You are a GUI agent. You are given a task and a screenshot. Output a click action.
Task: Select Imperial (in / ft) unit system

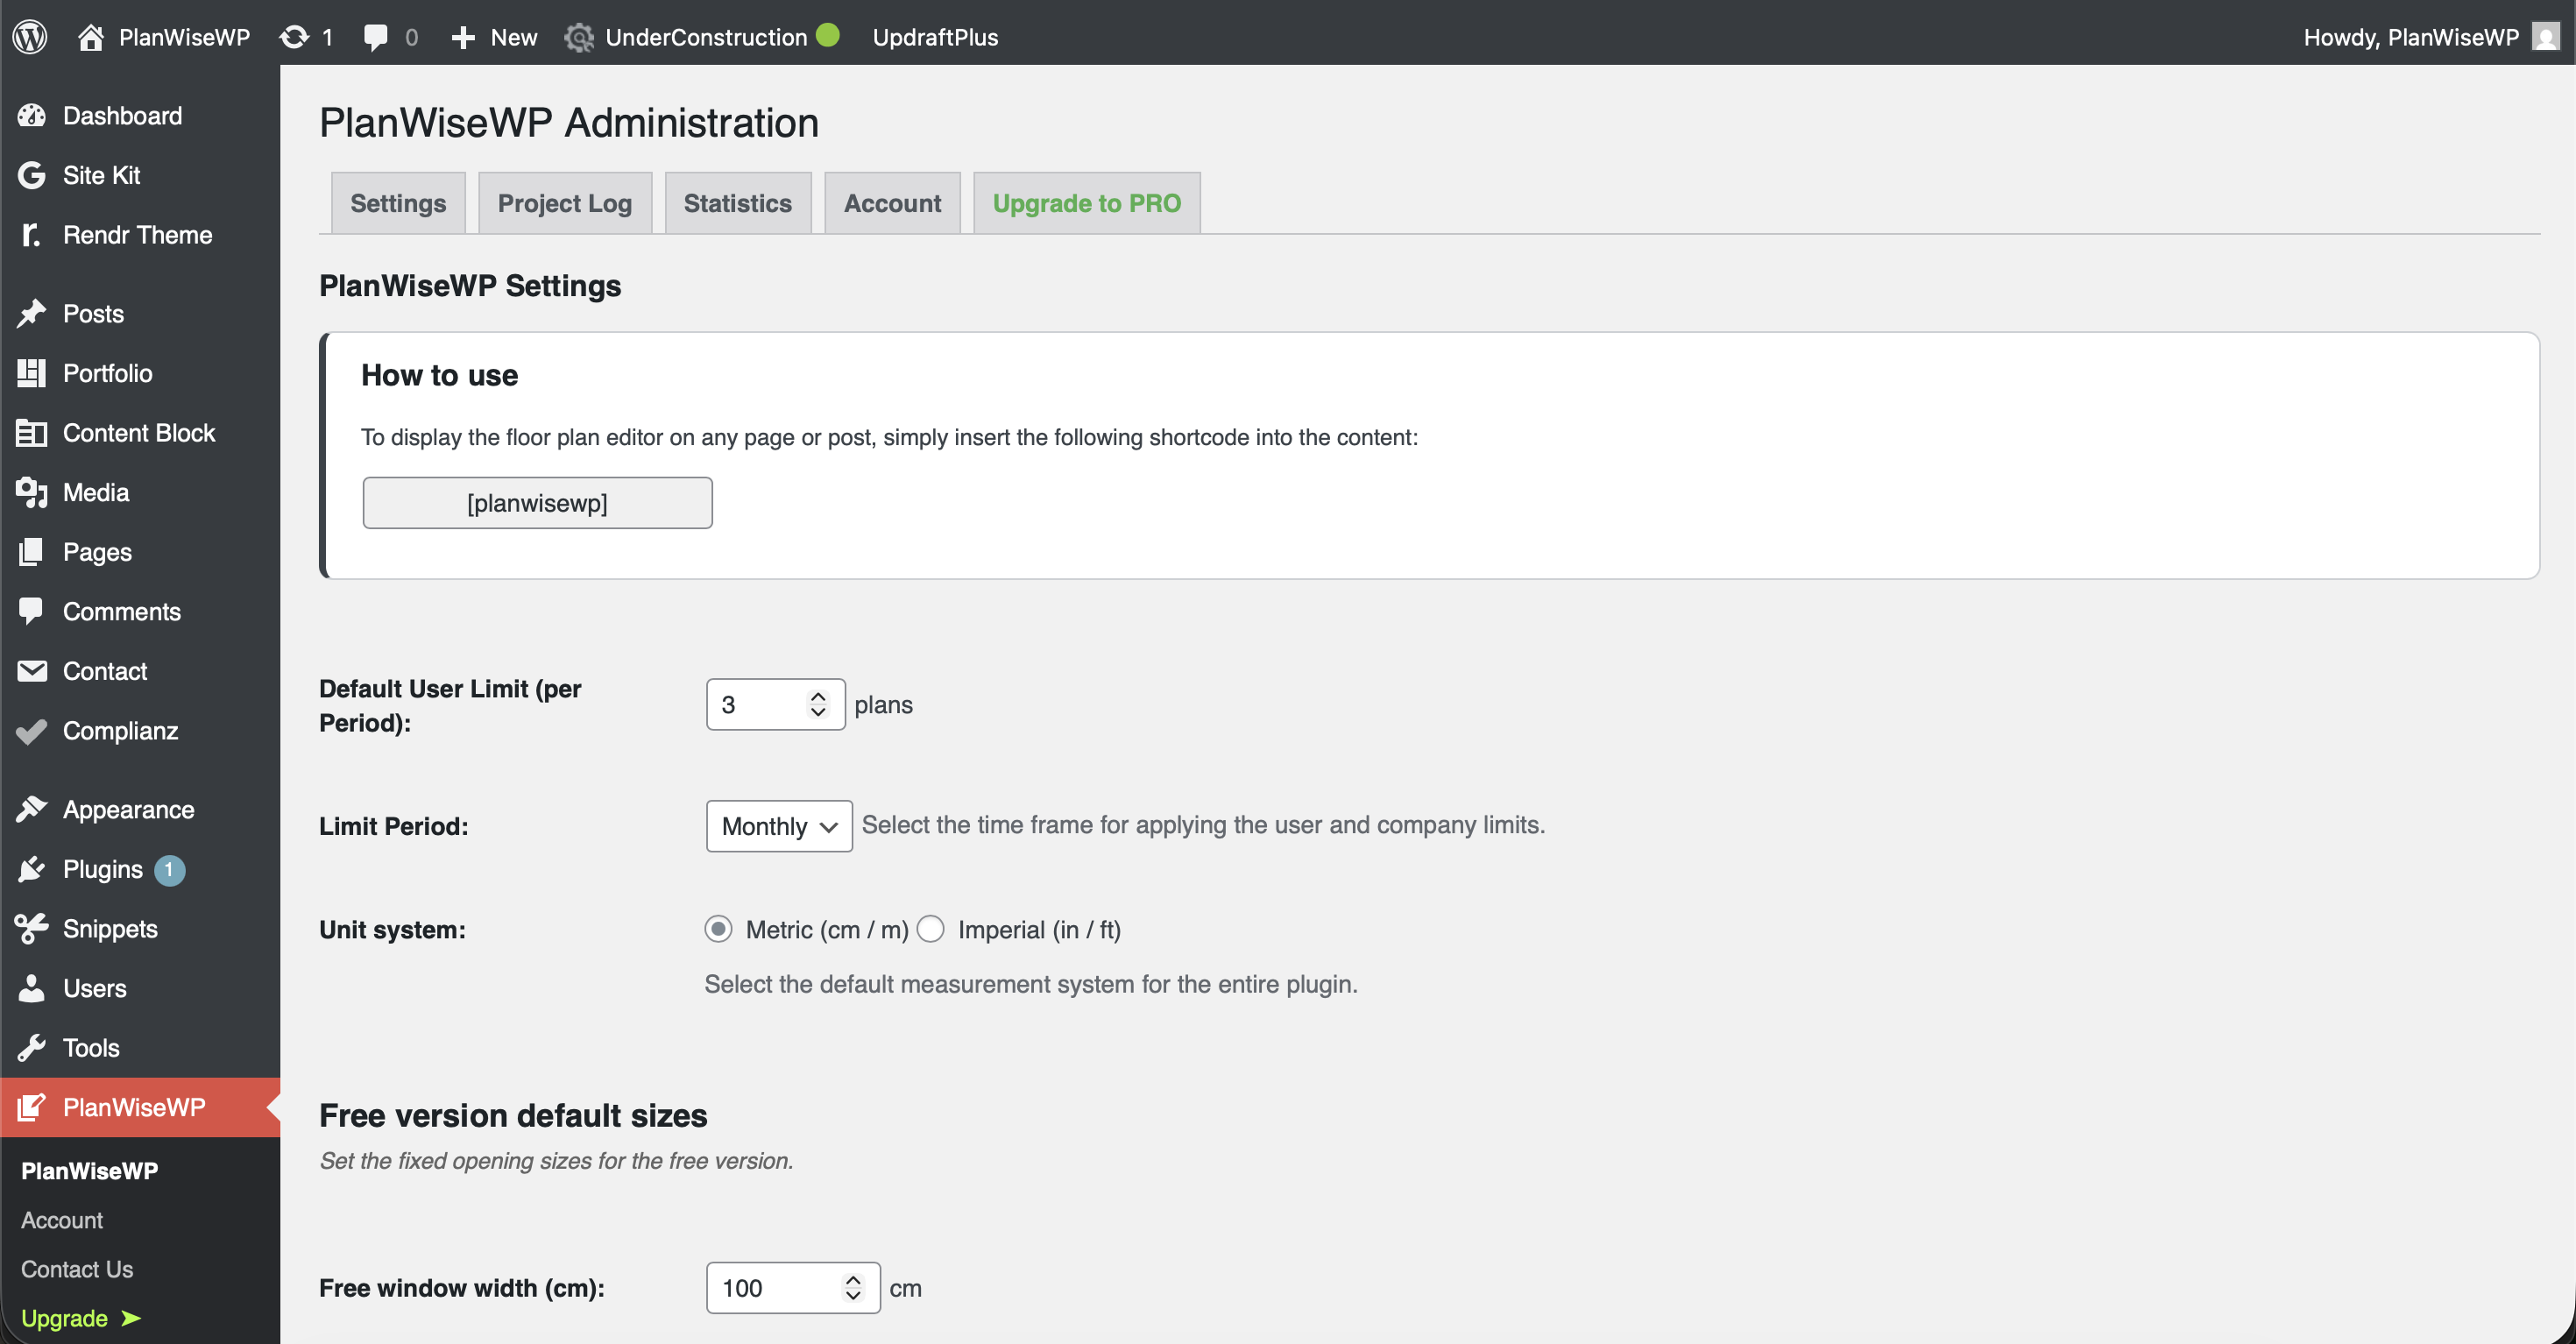pos(931,929)
